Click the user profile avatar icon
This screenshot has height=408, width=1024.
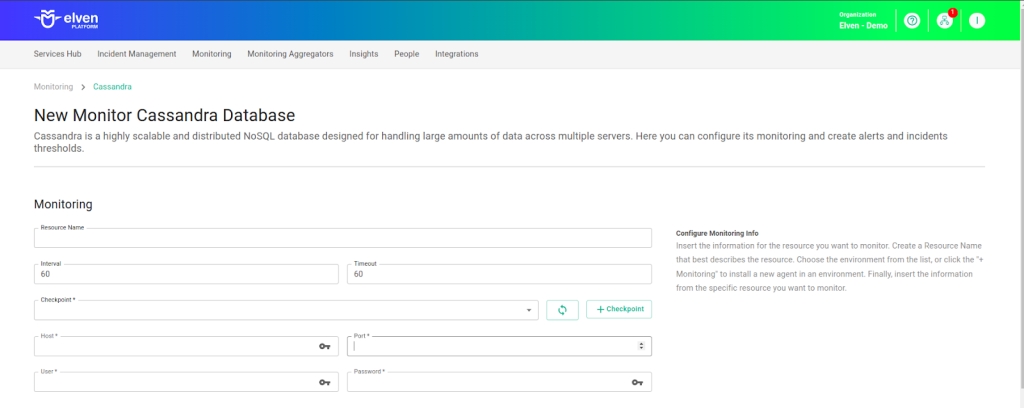[x=977, y=21]
